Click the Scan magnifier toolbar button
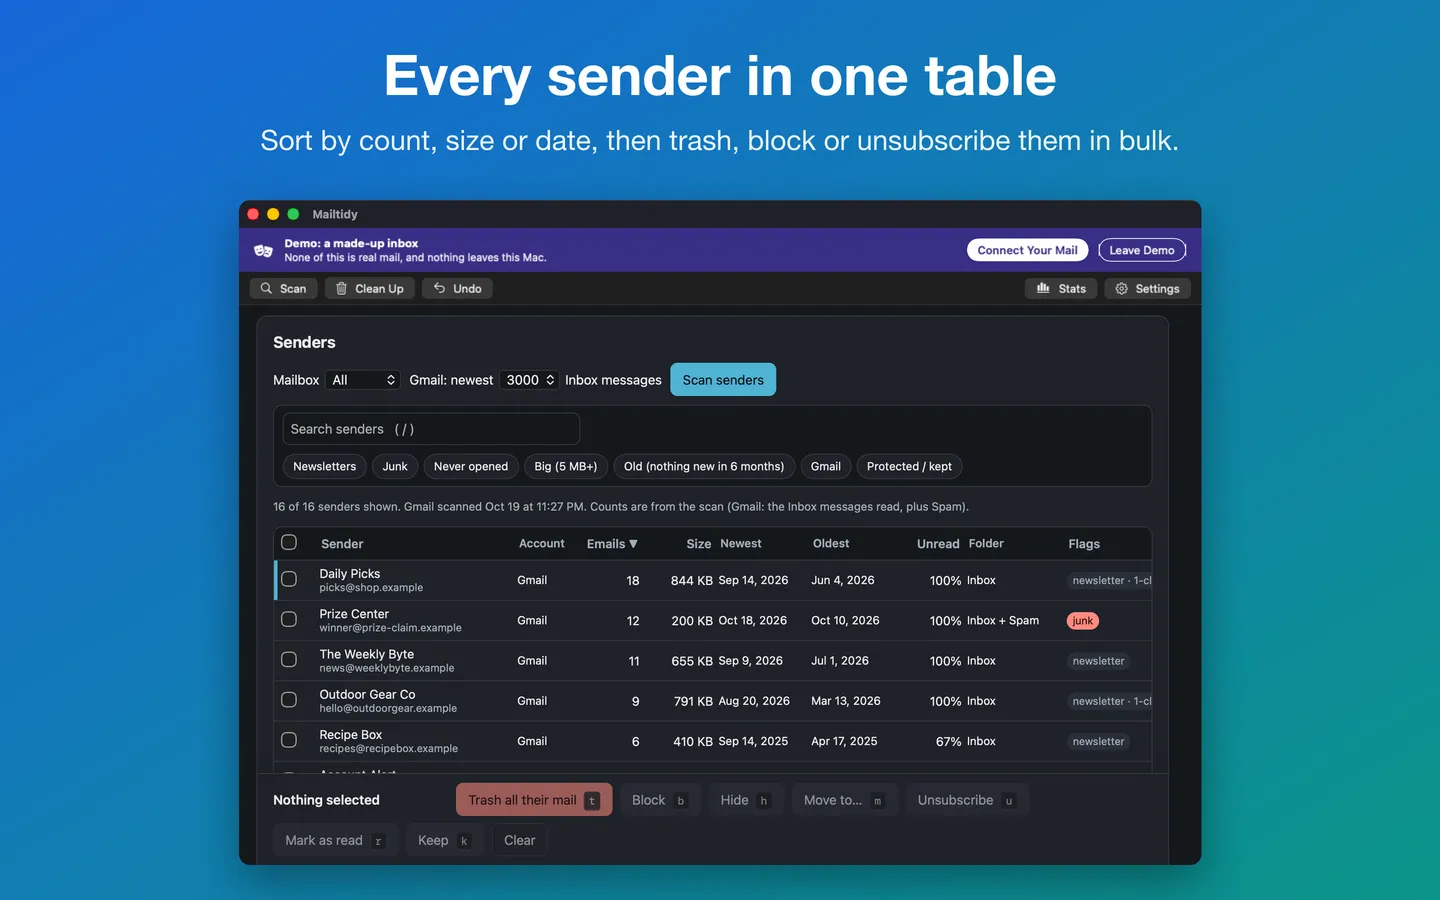 (x=284, y=288)
